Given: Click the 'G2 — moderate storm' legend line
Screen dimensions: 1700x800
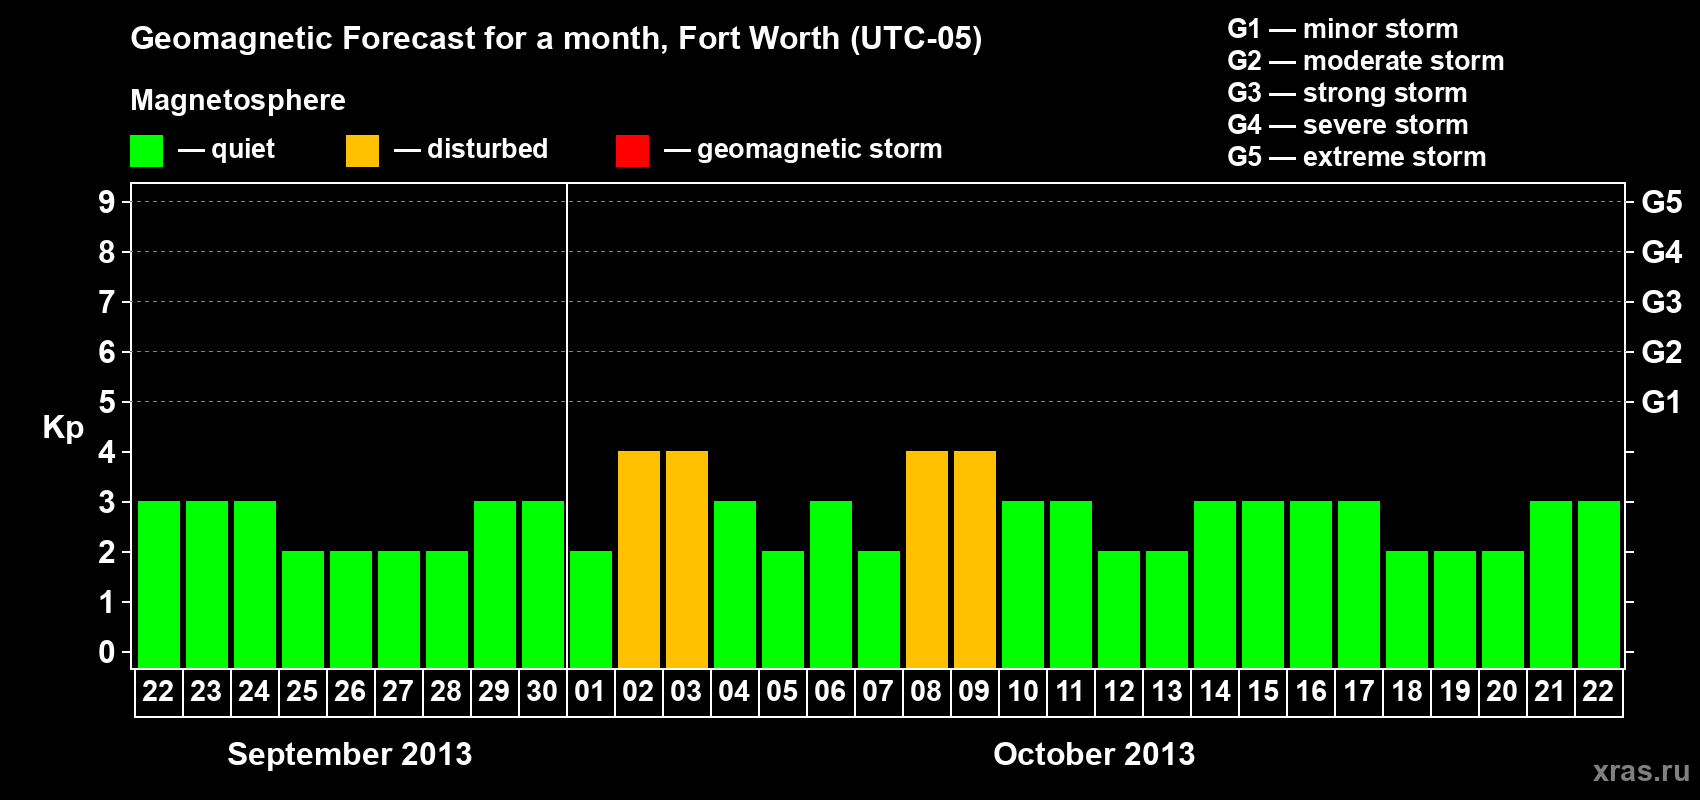Looking at the screenshot, I should [1366, 61].
